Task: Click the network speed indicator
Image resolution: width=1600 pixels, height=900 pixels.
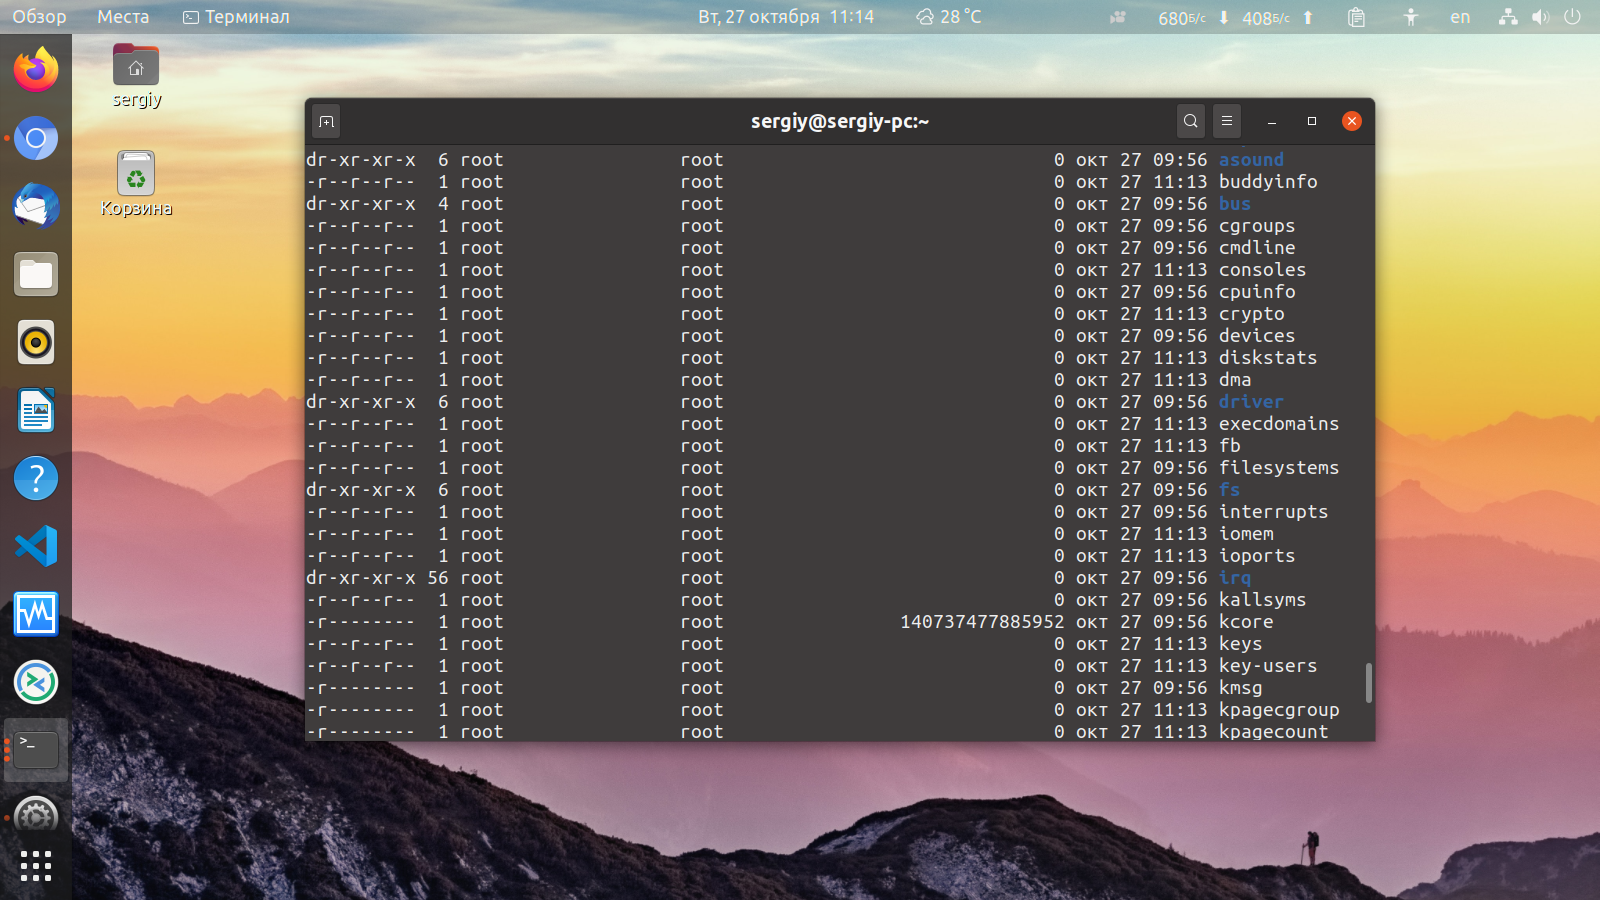Action: tap(1235, 17)
